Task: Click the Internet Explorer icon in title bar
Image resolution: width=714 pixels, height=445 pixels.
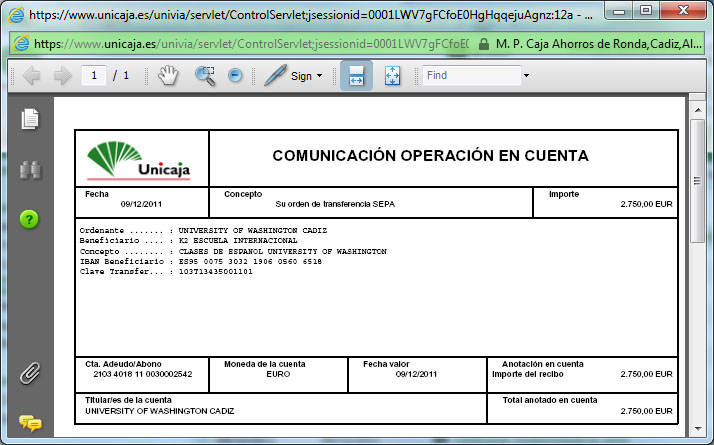Action: [16, 15]
